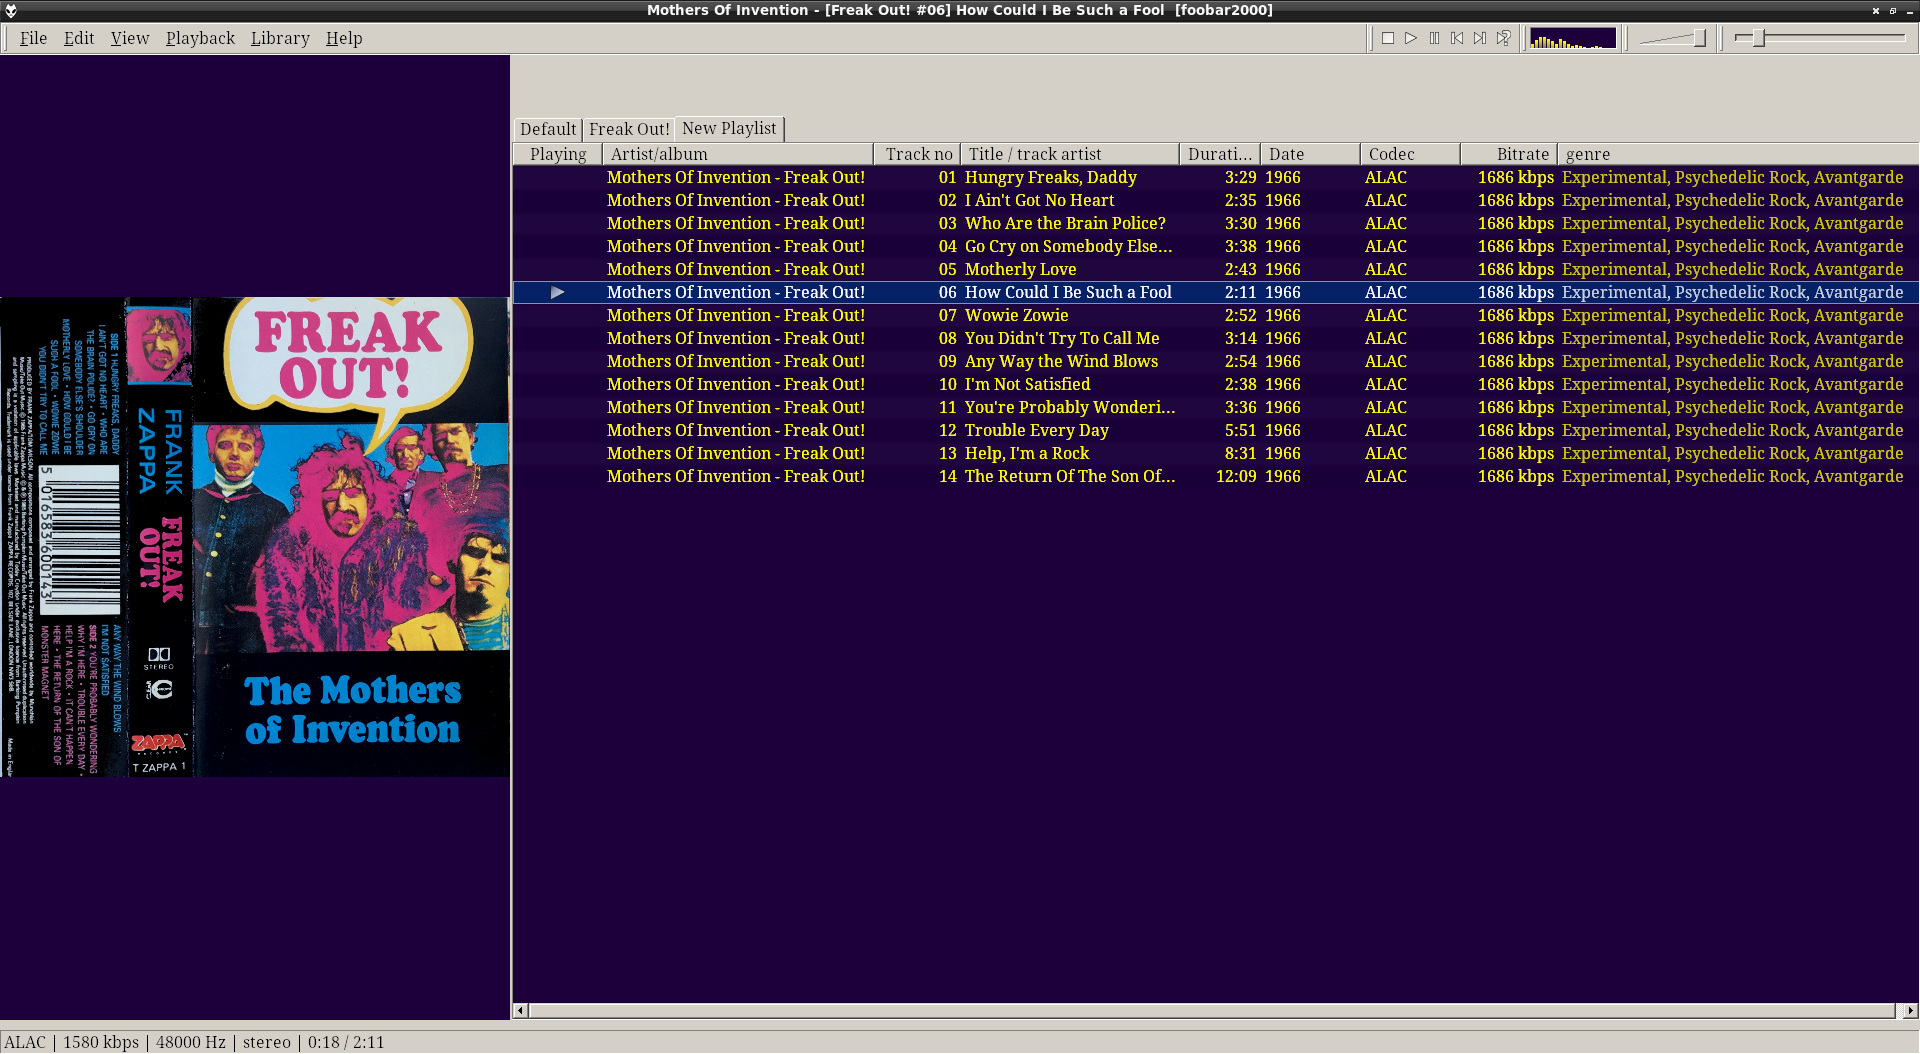Select track I Ain't Got No Heart
This screenshot has width=1920, height=1054.
pyautogui.click(x=1215, y=200)
